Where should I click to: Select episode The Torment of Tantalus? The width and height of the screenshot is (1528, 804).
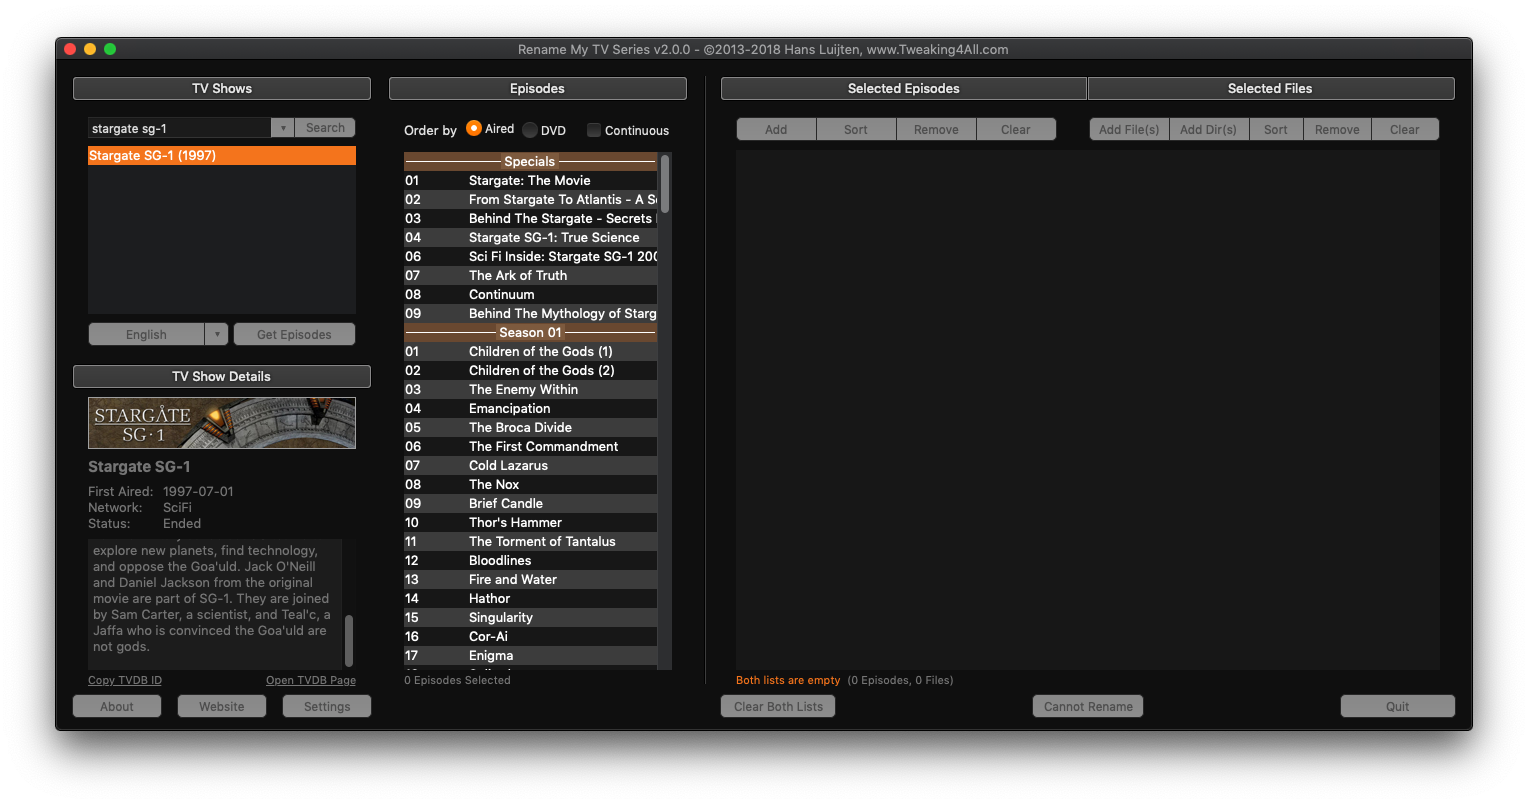tap(530, 541)
